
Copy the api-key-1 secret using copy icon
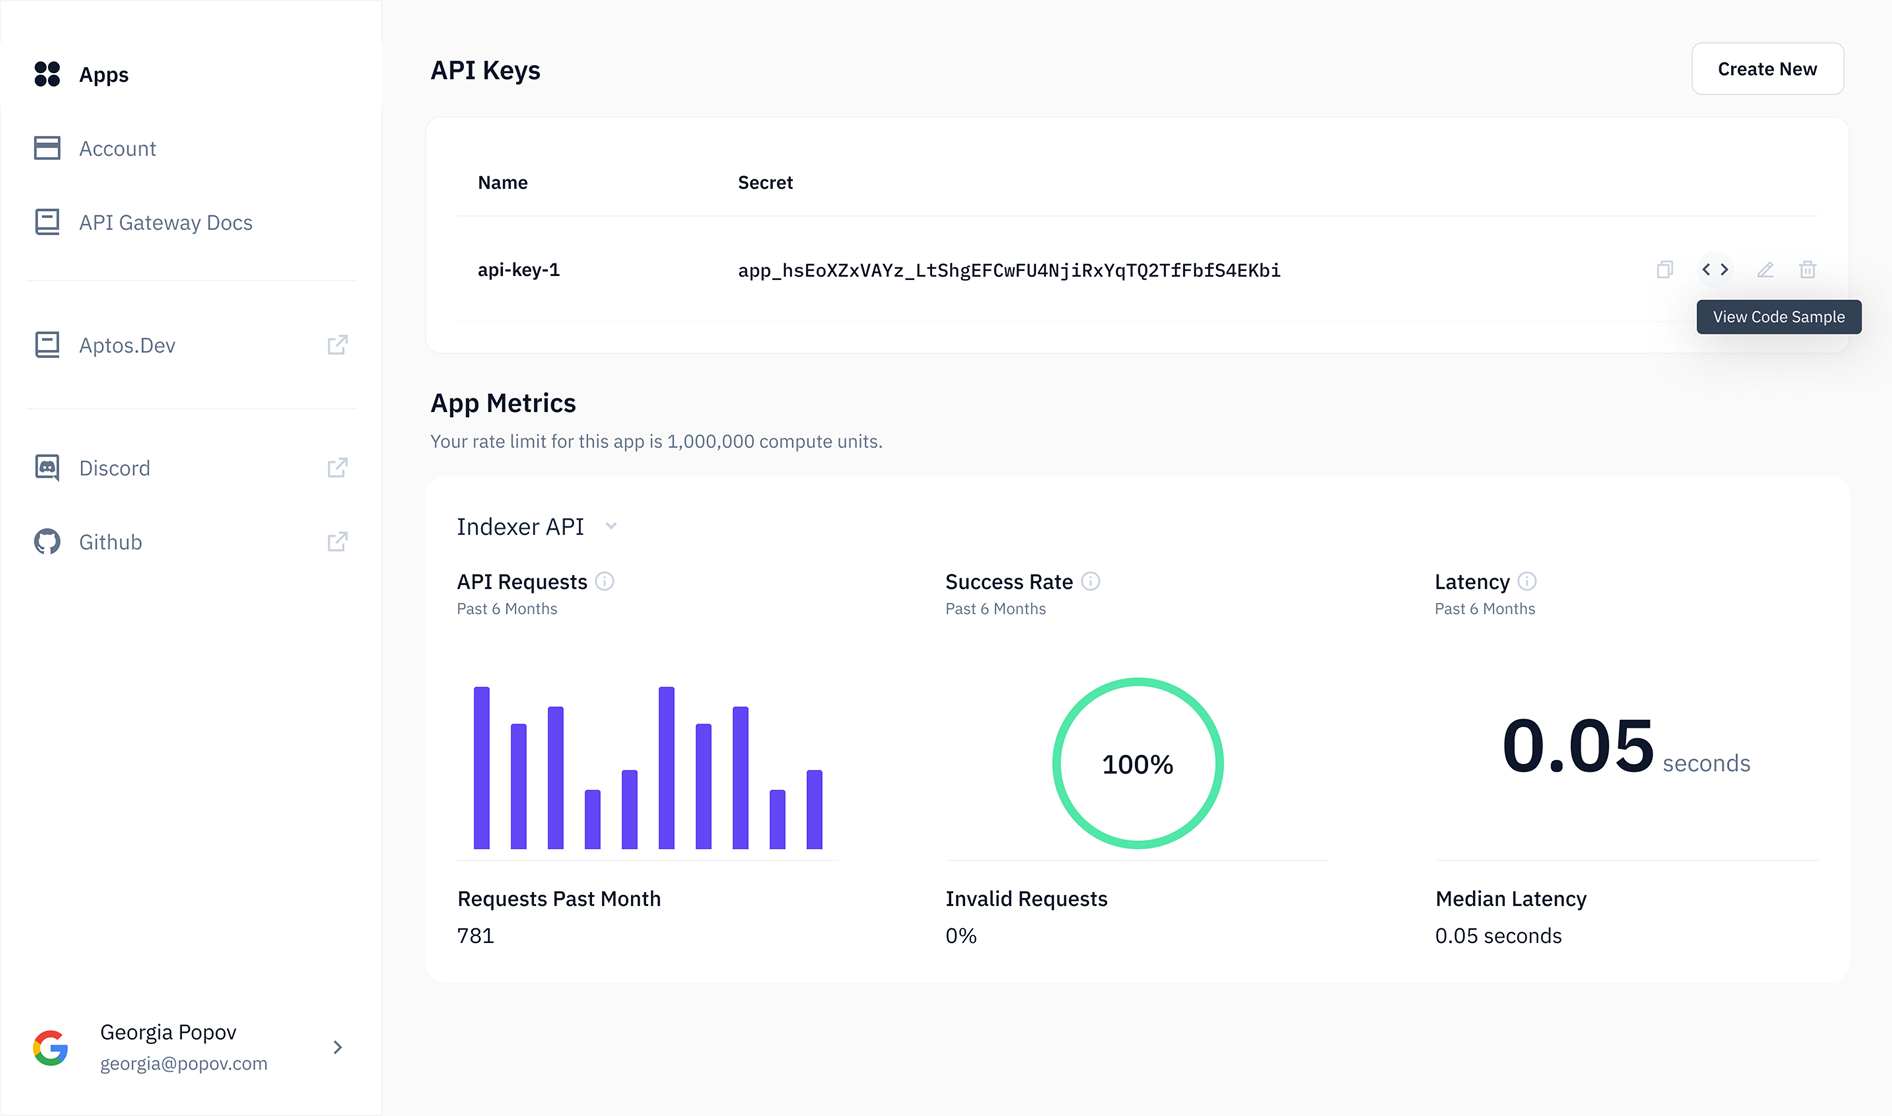1664,269
